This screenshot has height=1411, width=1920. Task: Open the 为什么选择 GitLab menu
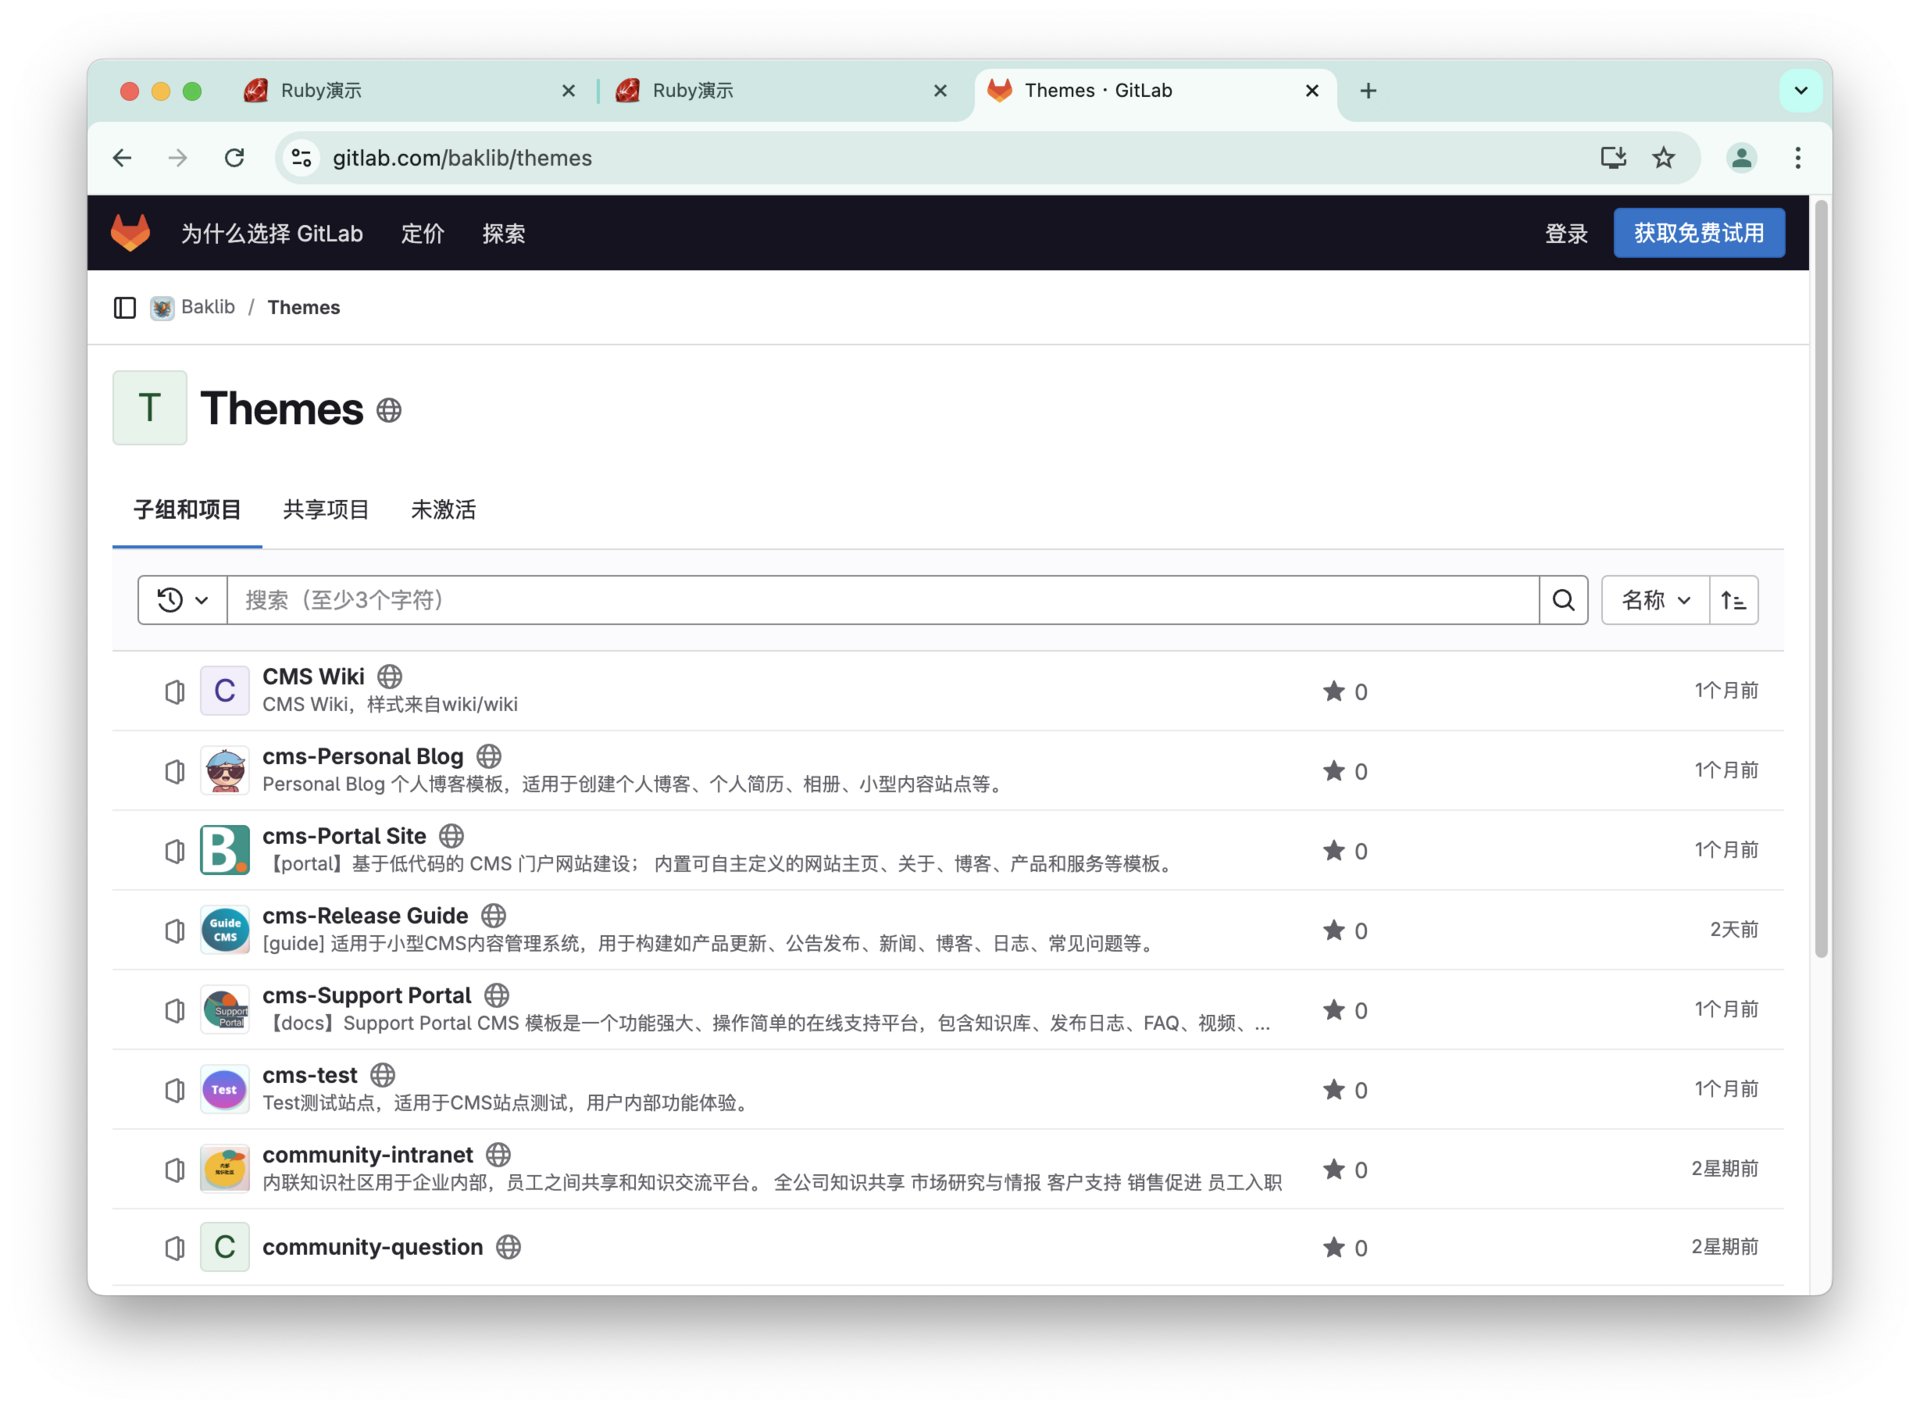tap(272, 234)
